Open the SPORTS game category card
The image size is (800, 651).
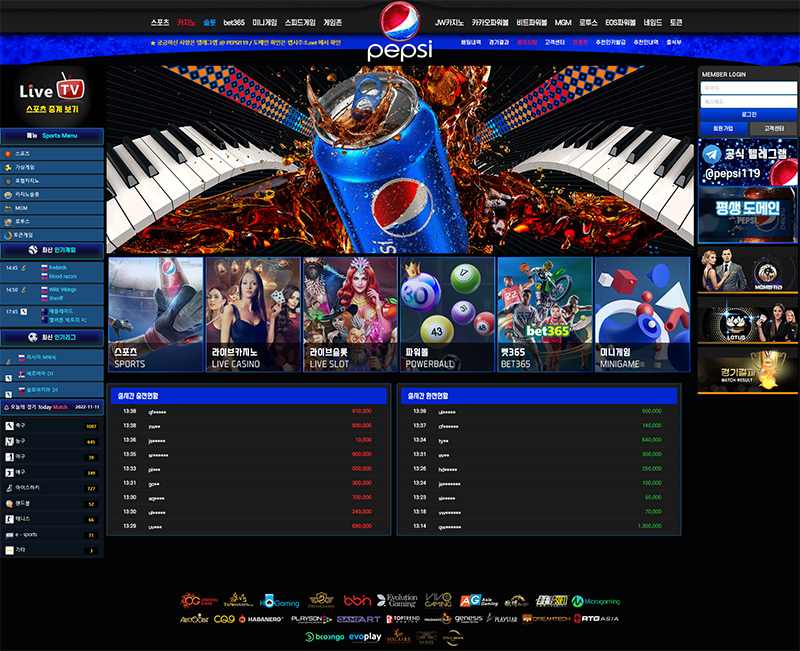(156, 314)
